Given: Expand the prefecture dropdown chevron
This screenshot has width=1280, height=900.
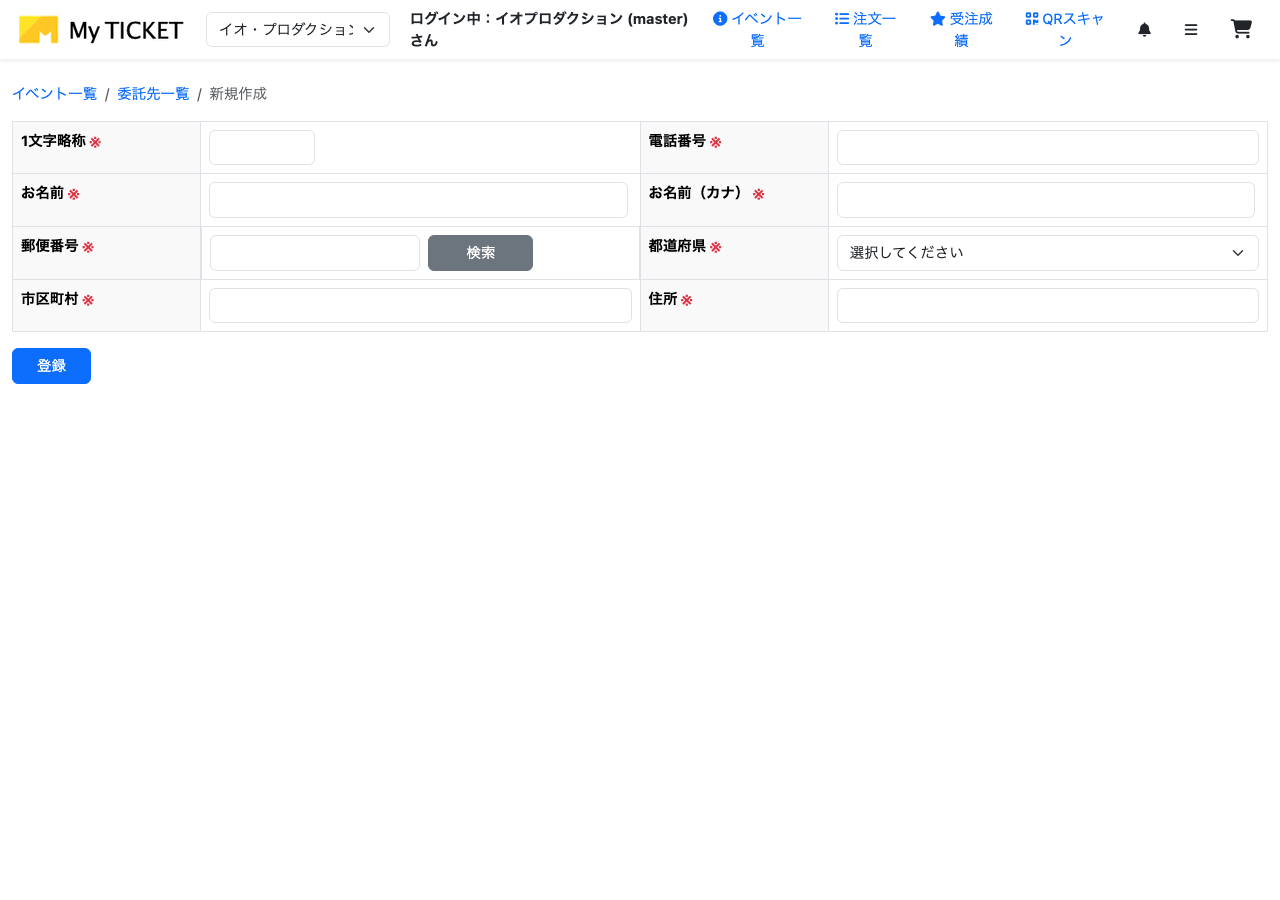Looking at the screenshot, I should pos(1238,252).
